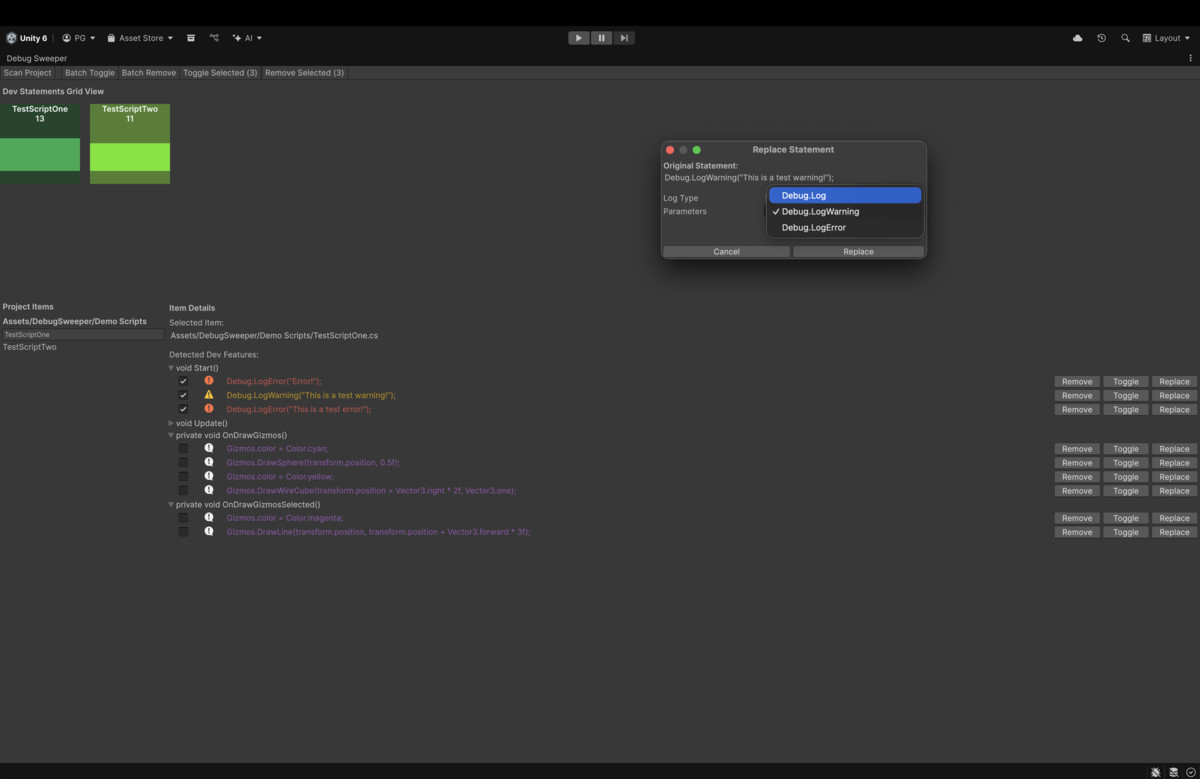Click Remove for Debug.LogError("Error!") row
Image resolution: width=1200 pixels, height=779 pixels.
coord(1077,381)
